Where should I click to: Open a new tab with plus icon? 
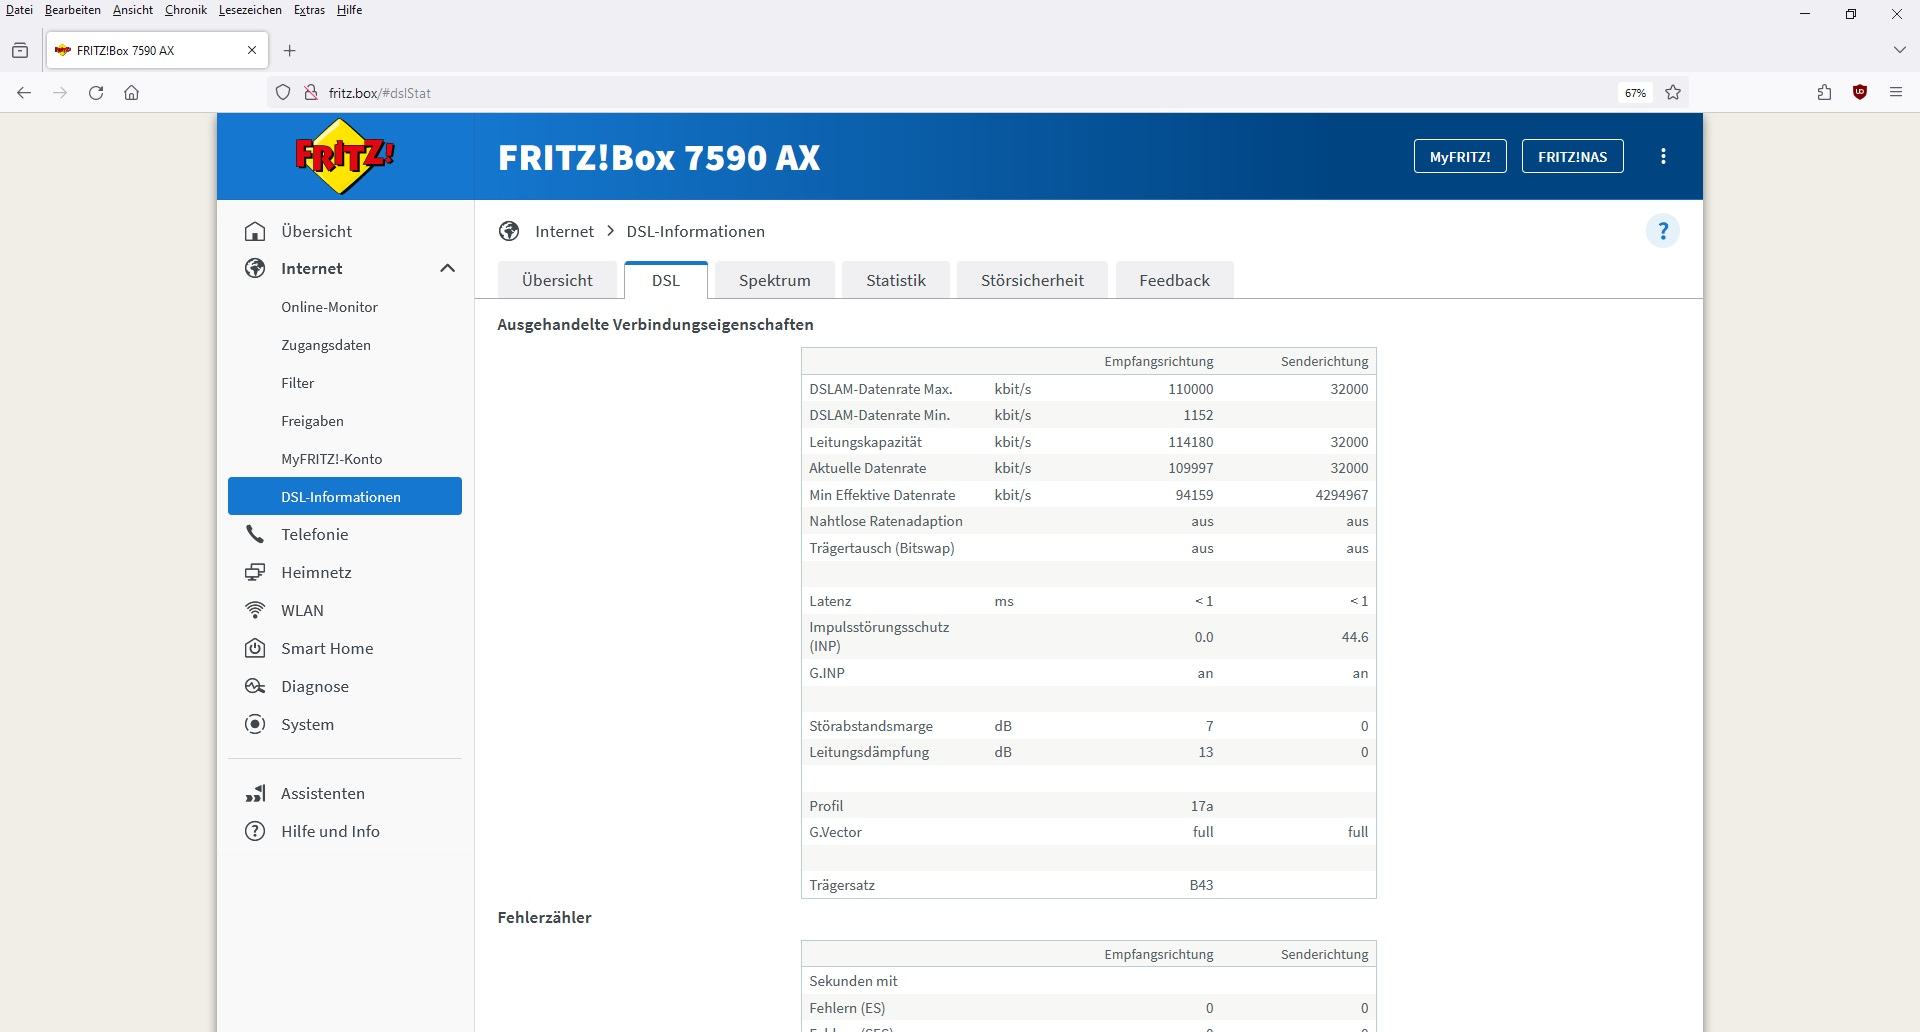(289, 50)
